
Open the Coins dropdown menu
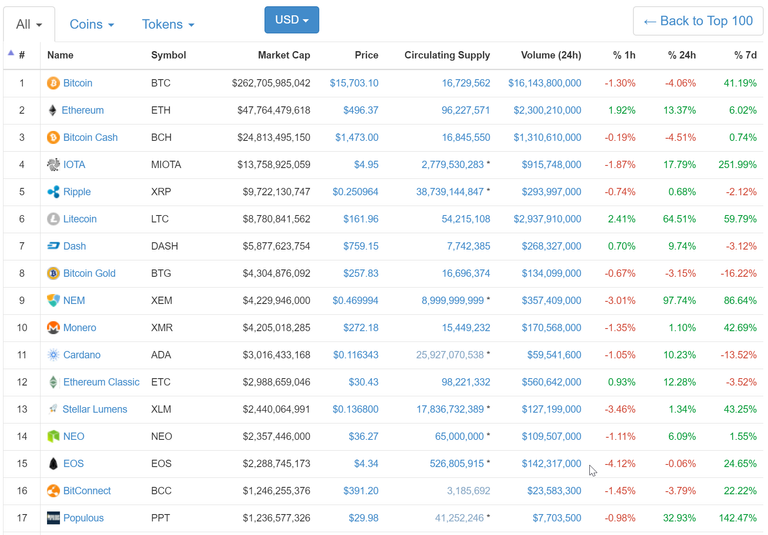click(92, 24)
